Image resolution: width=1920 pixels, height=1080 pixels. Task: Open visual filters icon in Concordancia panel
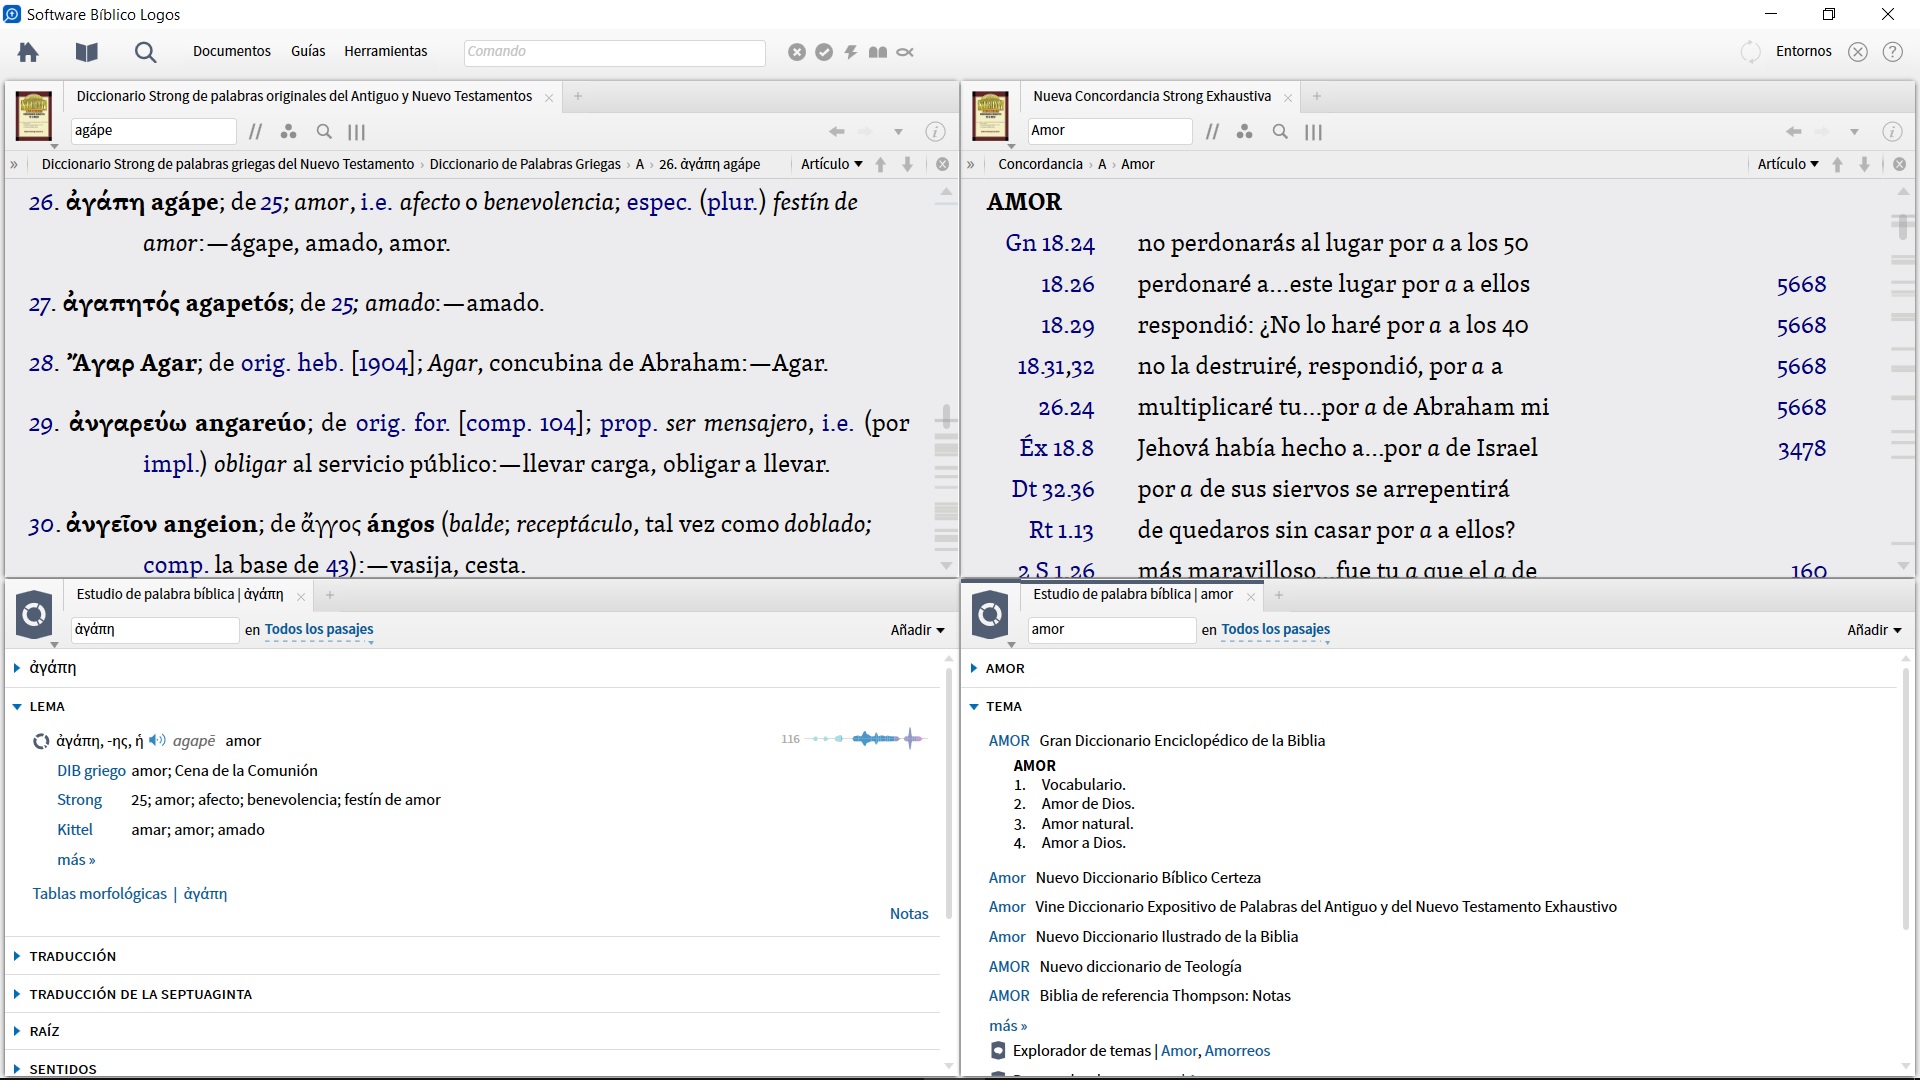(x=1244, y=131)
